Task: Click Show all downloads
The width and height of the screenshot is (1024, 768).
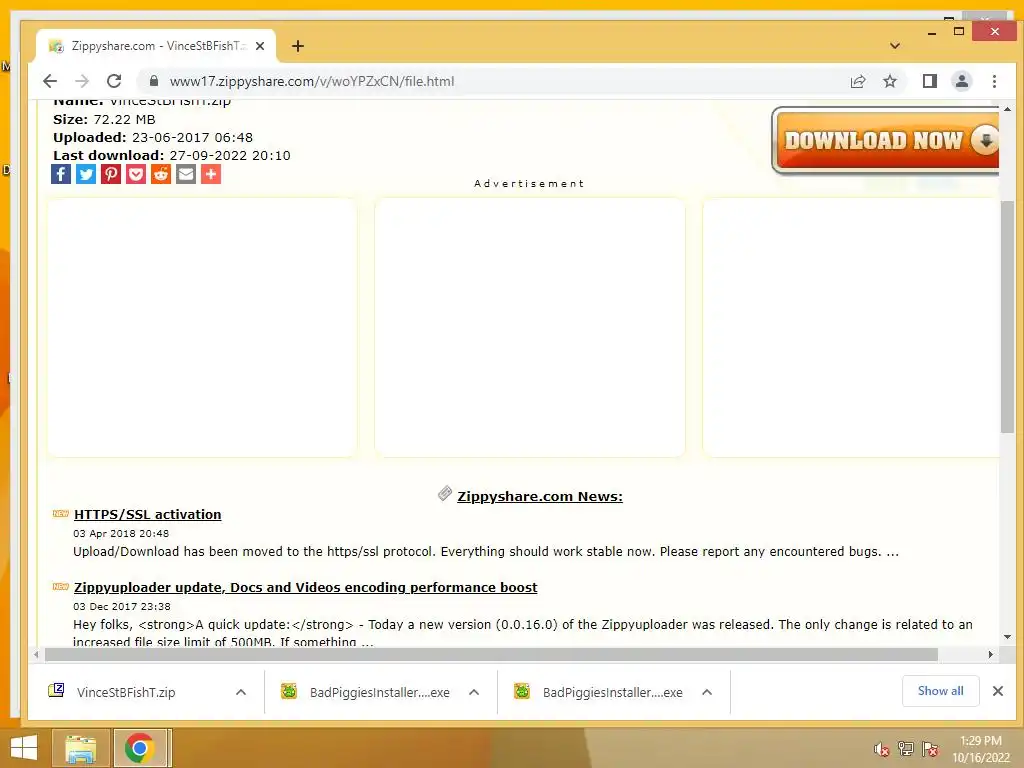Action: click(x=940, y=691)
